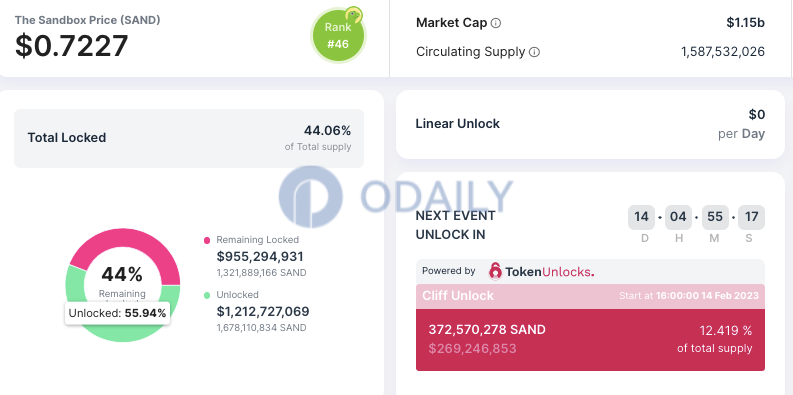Click the Remaining Locked $955,294,931 value

coord(260,256)
